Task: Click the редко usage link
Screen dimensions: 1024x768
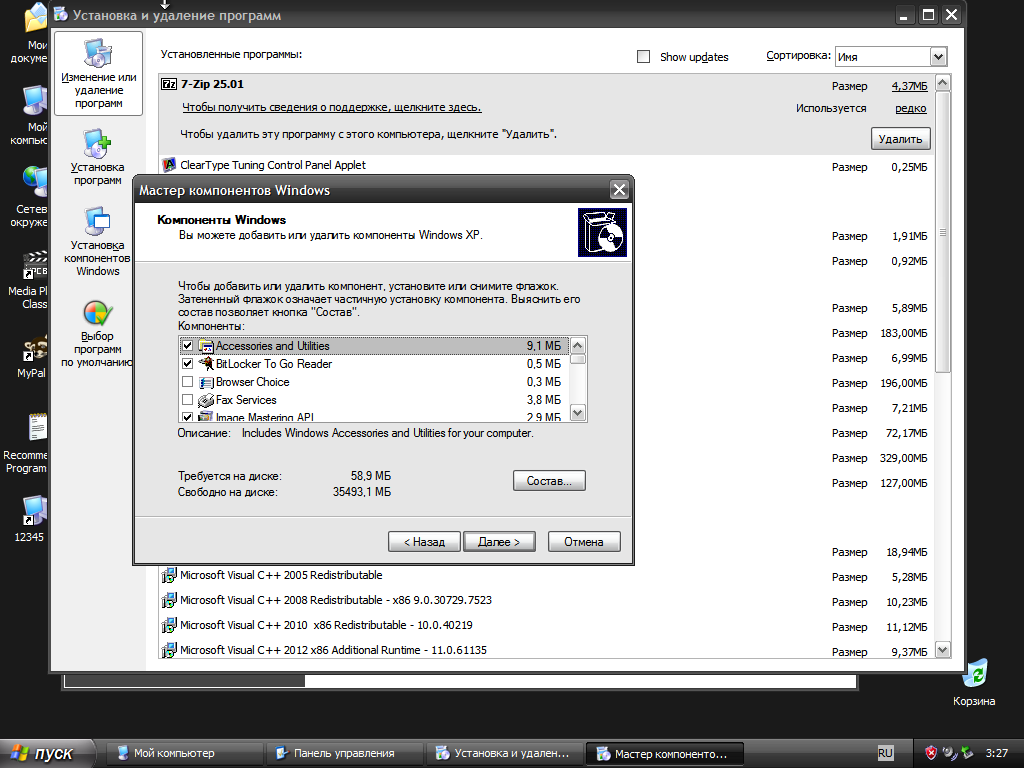Action: click(911, 108)
